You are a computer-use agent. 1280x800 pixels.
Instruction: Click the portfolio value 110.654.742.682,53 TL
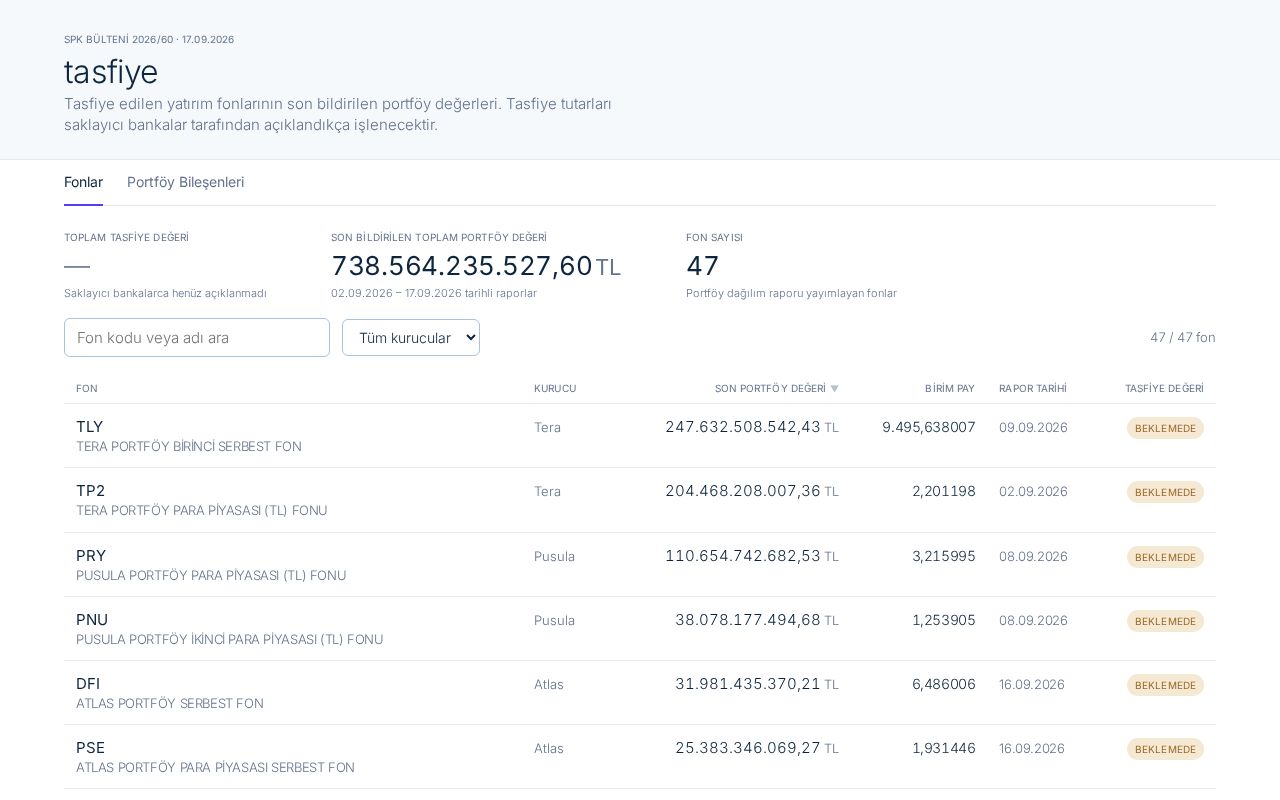[x=752, y=556]
